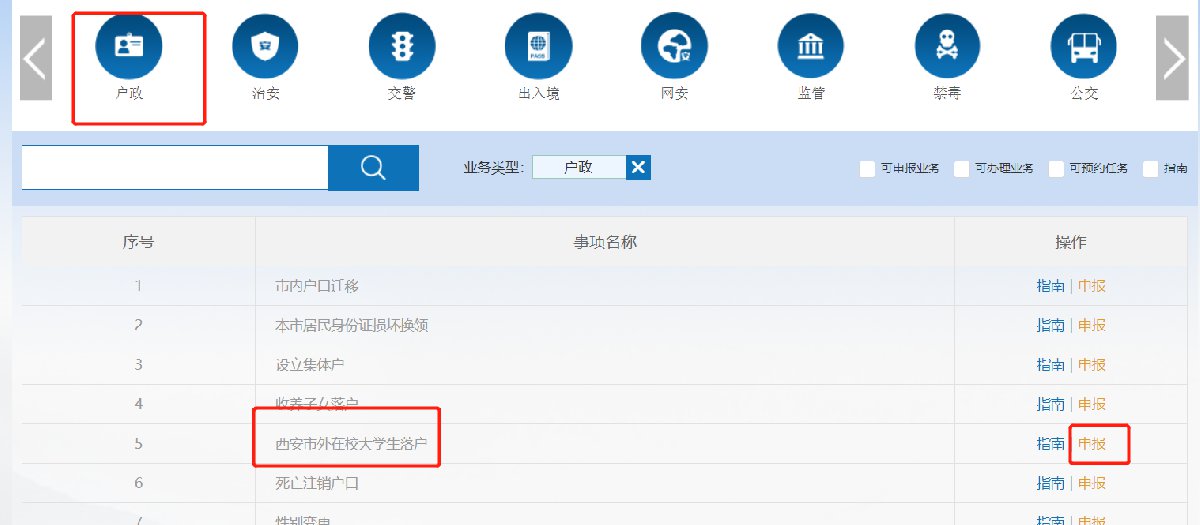The height and width of the screenshot is (525, 1200).
Task: Click 申报 for 市内户口迁移
Action: (1092, 286)
